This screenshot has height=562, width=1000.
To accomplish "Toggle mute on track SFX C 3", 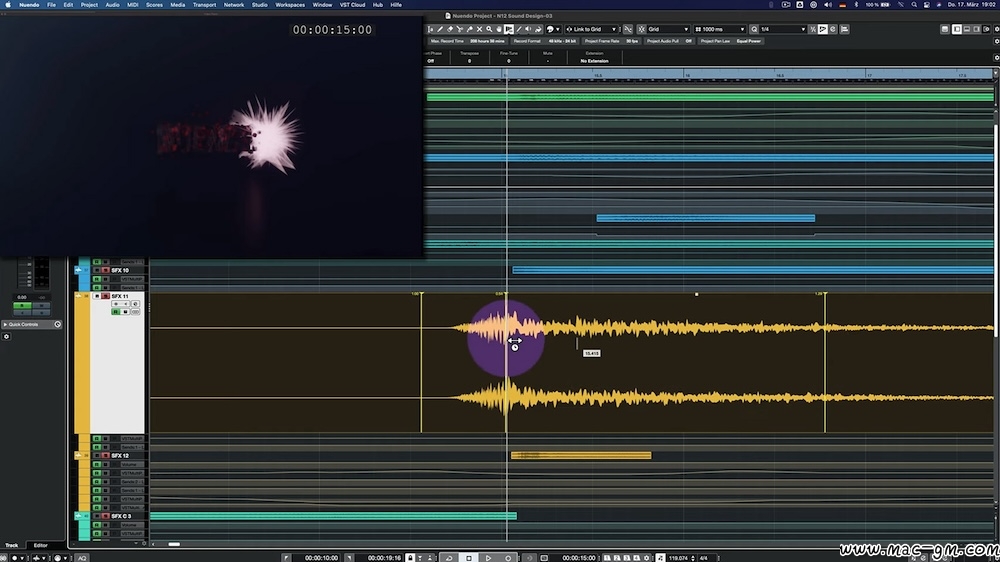I will (97, 516).
